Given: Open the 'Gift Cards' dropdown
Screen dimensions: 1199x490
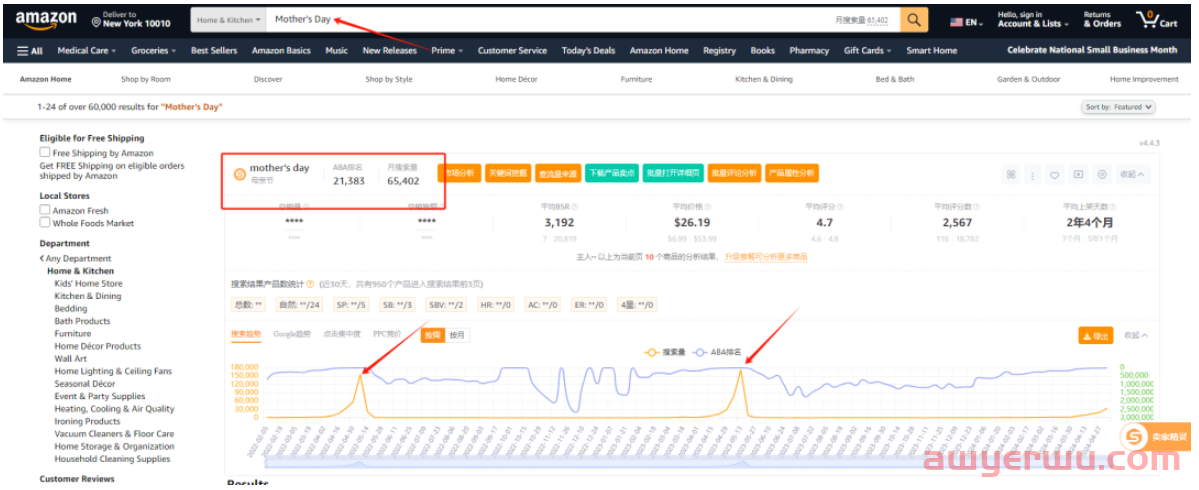Looking at the screenshot, I should click(868, 51).
